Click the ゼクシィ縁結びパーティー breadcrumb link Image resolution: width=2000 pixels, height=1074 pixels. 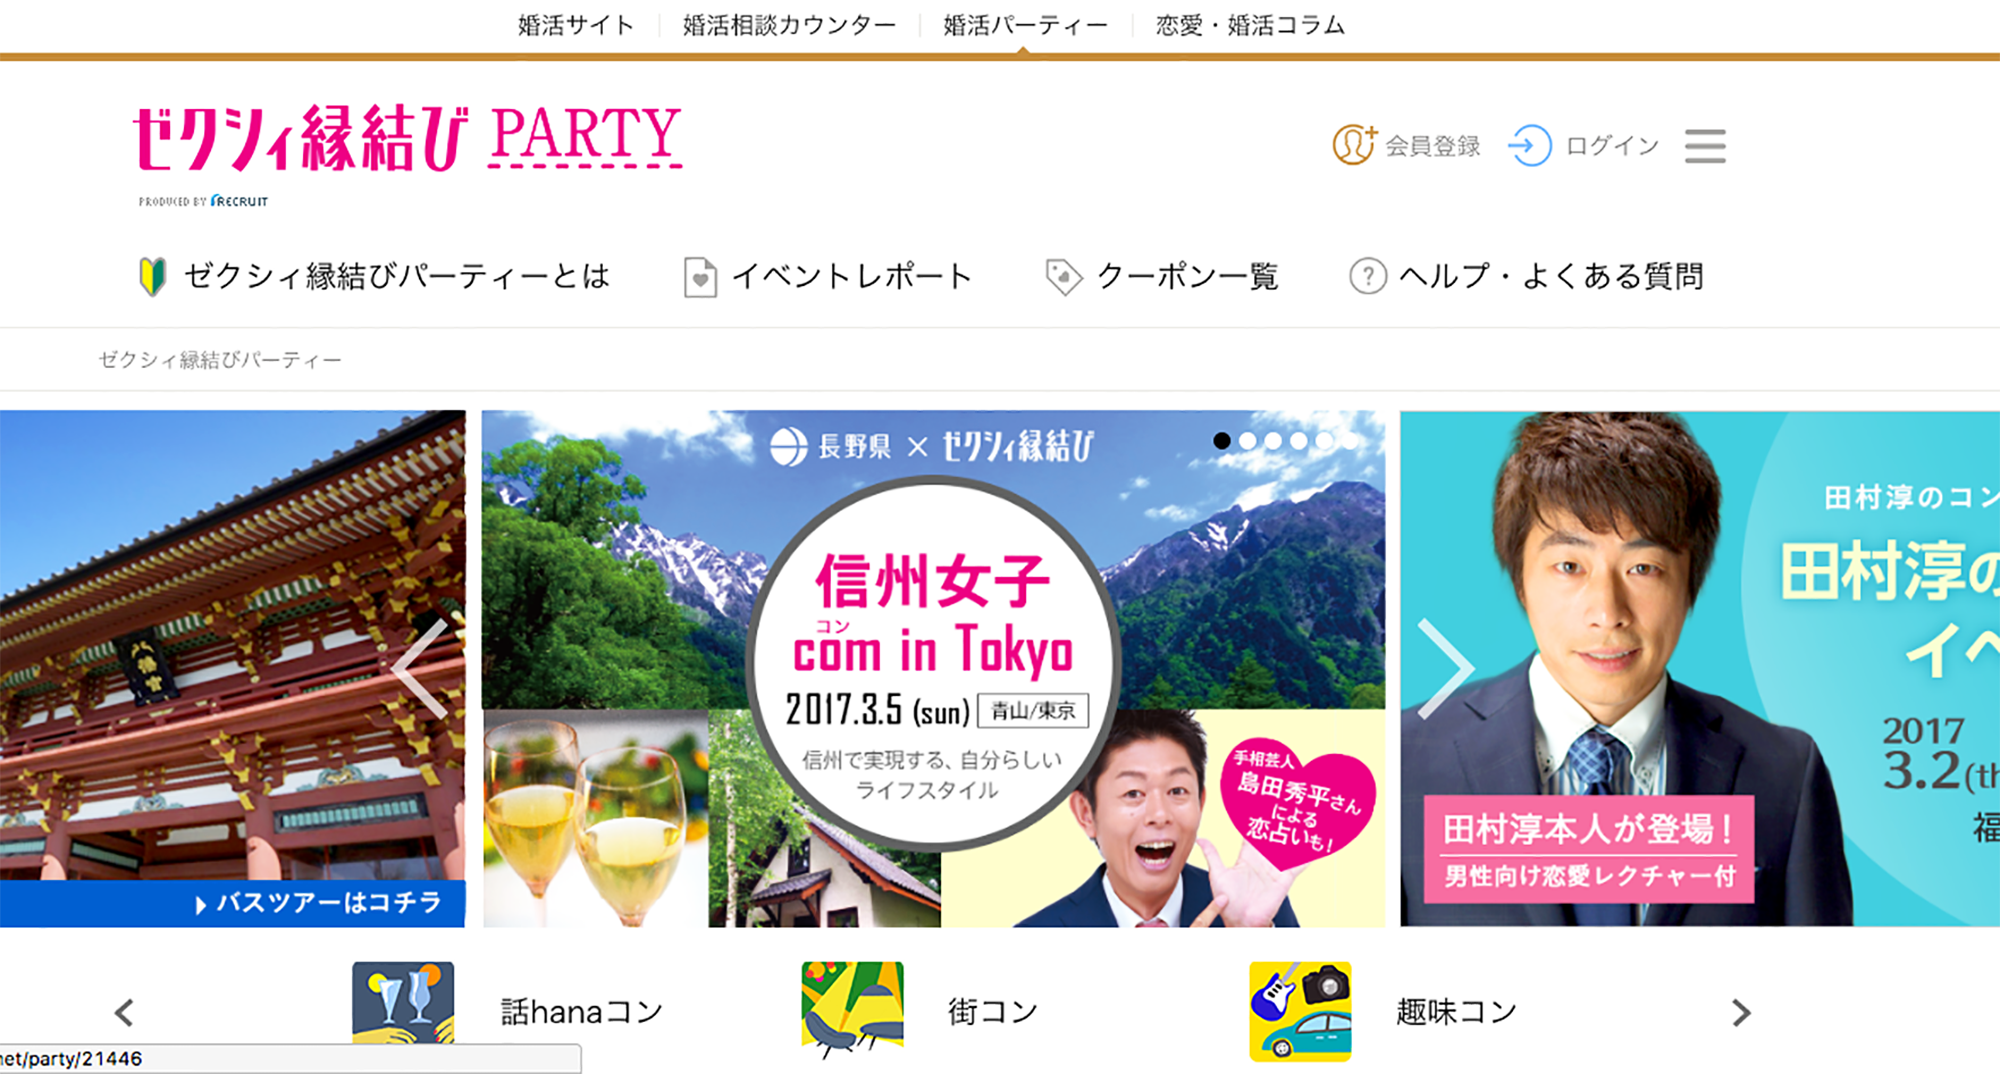(220, 360)
